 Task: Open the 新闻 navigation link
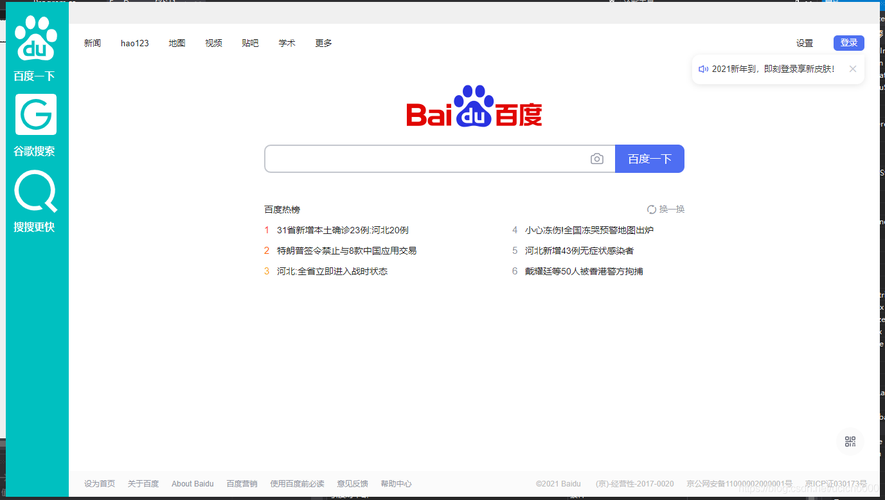93,43
